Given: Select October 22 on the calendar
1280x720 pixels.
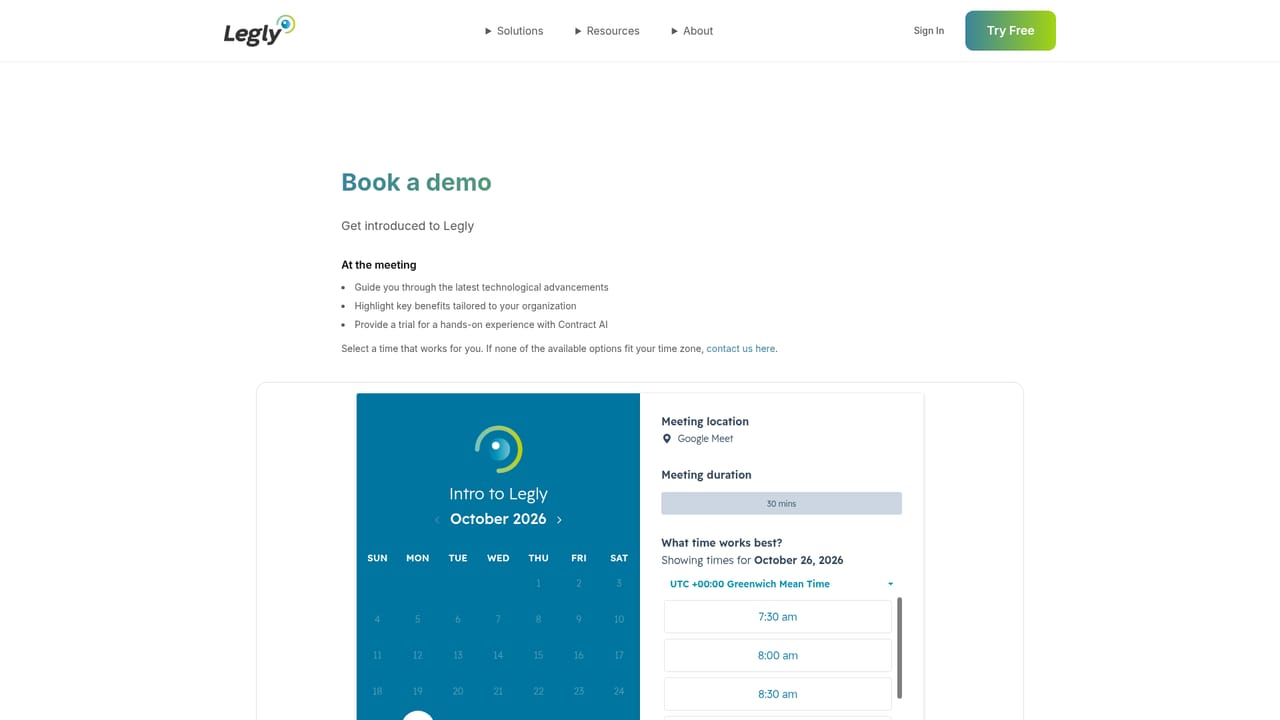Looking at the screenshot, I should pos(538,691).
